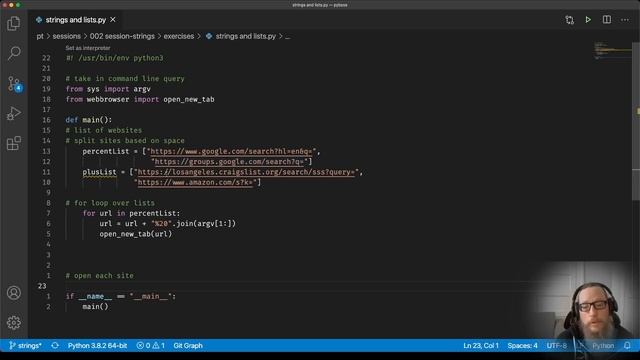Open Problems via errors and warnings count

pos(150,345)
